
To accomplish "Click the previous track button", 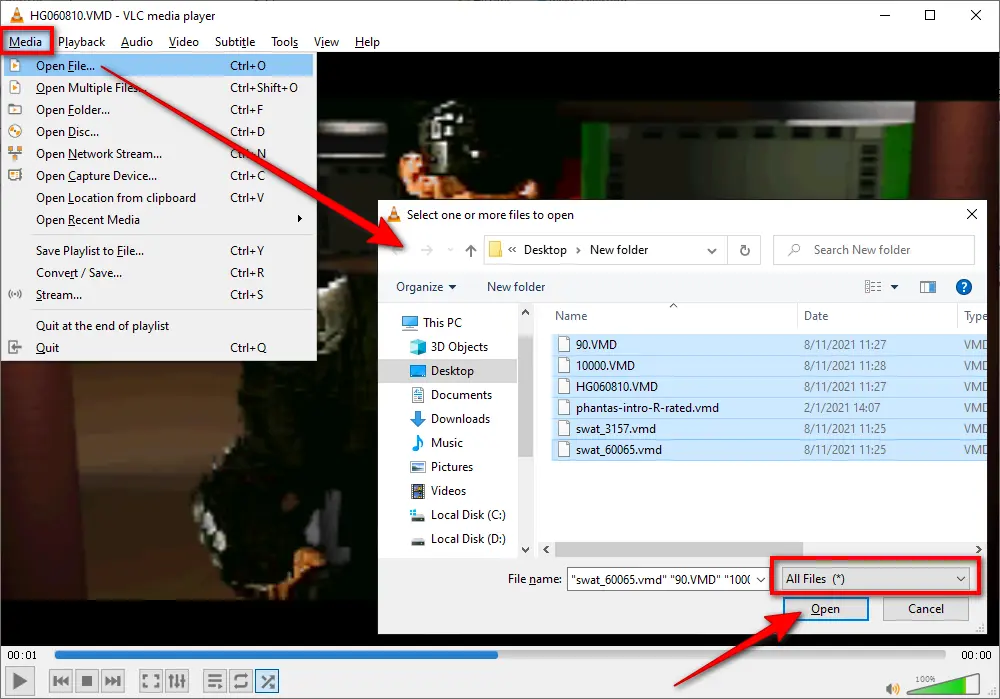I will coord(61,681).
